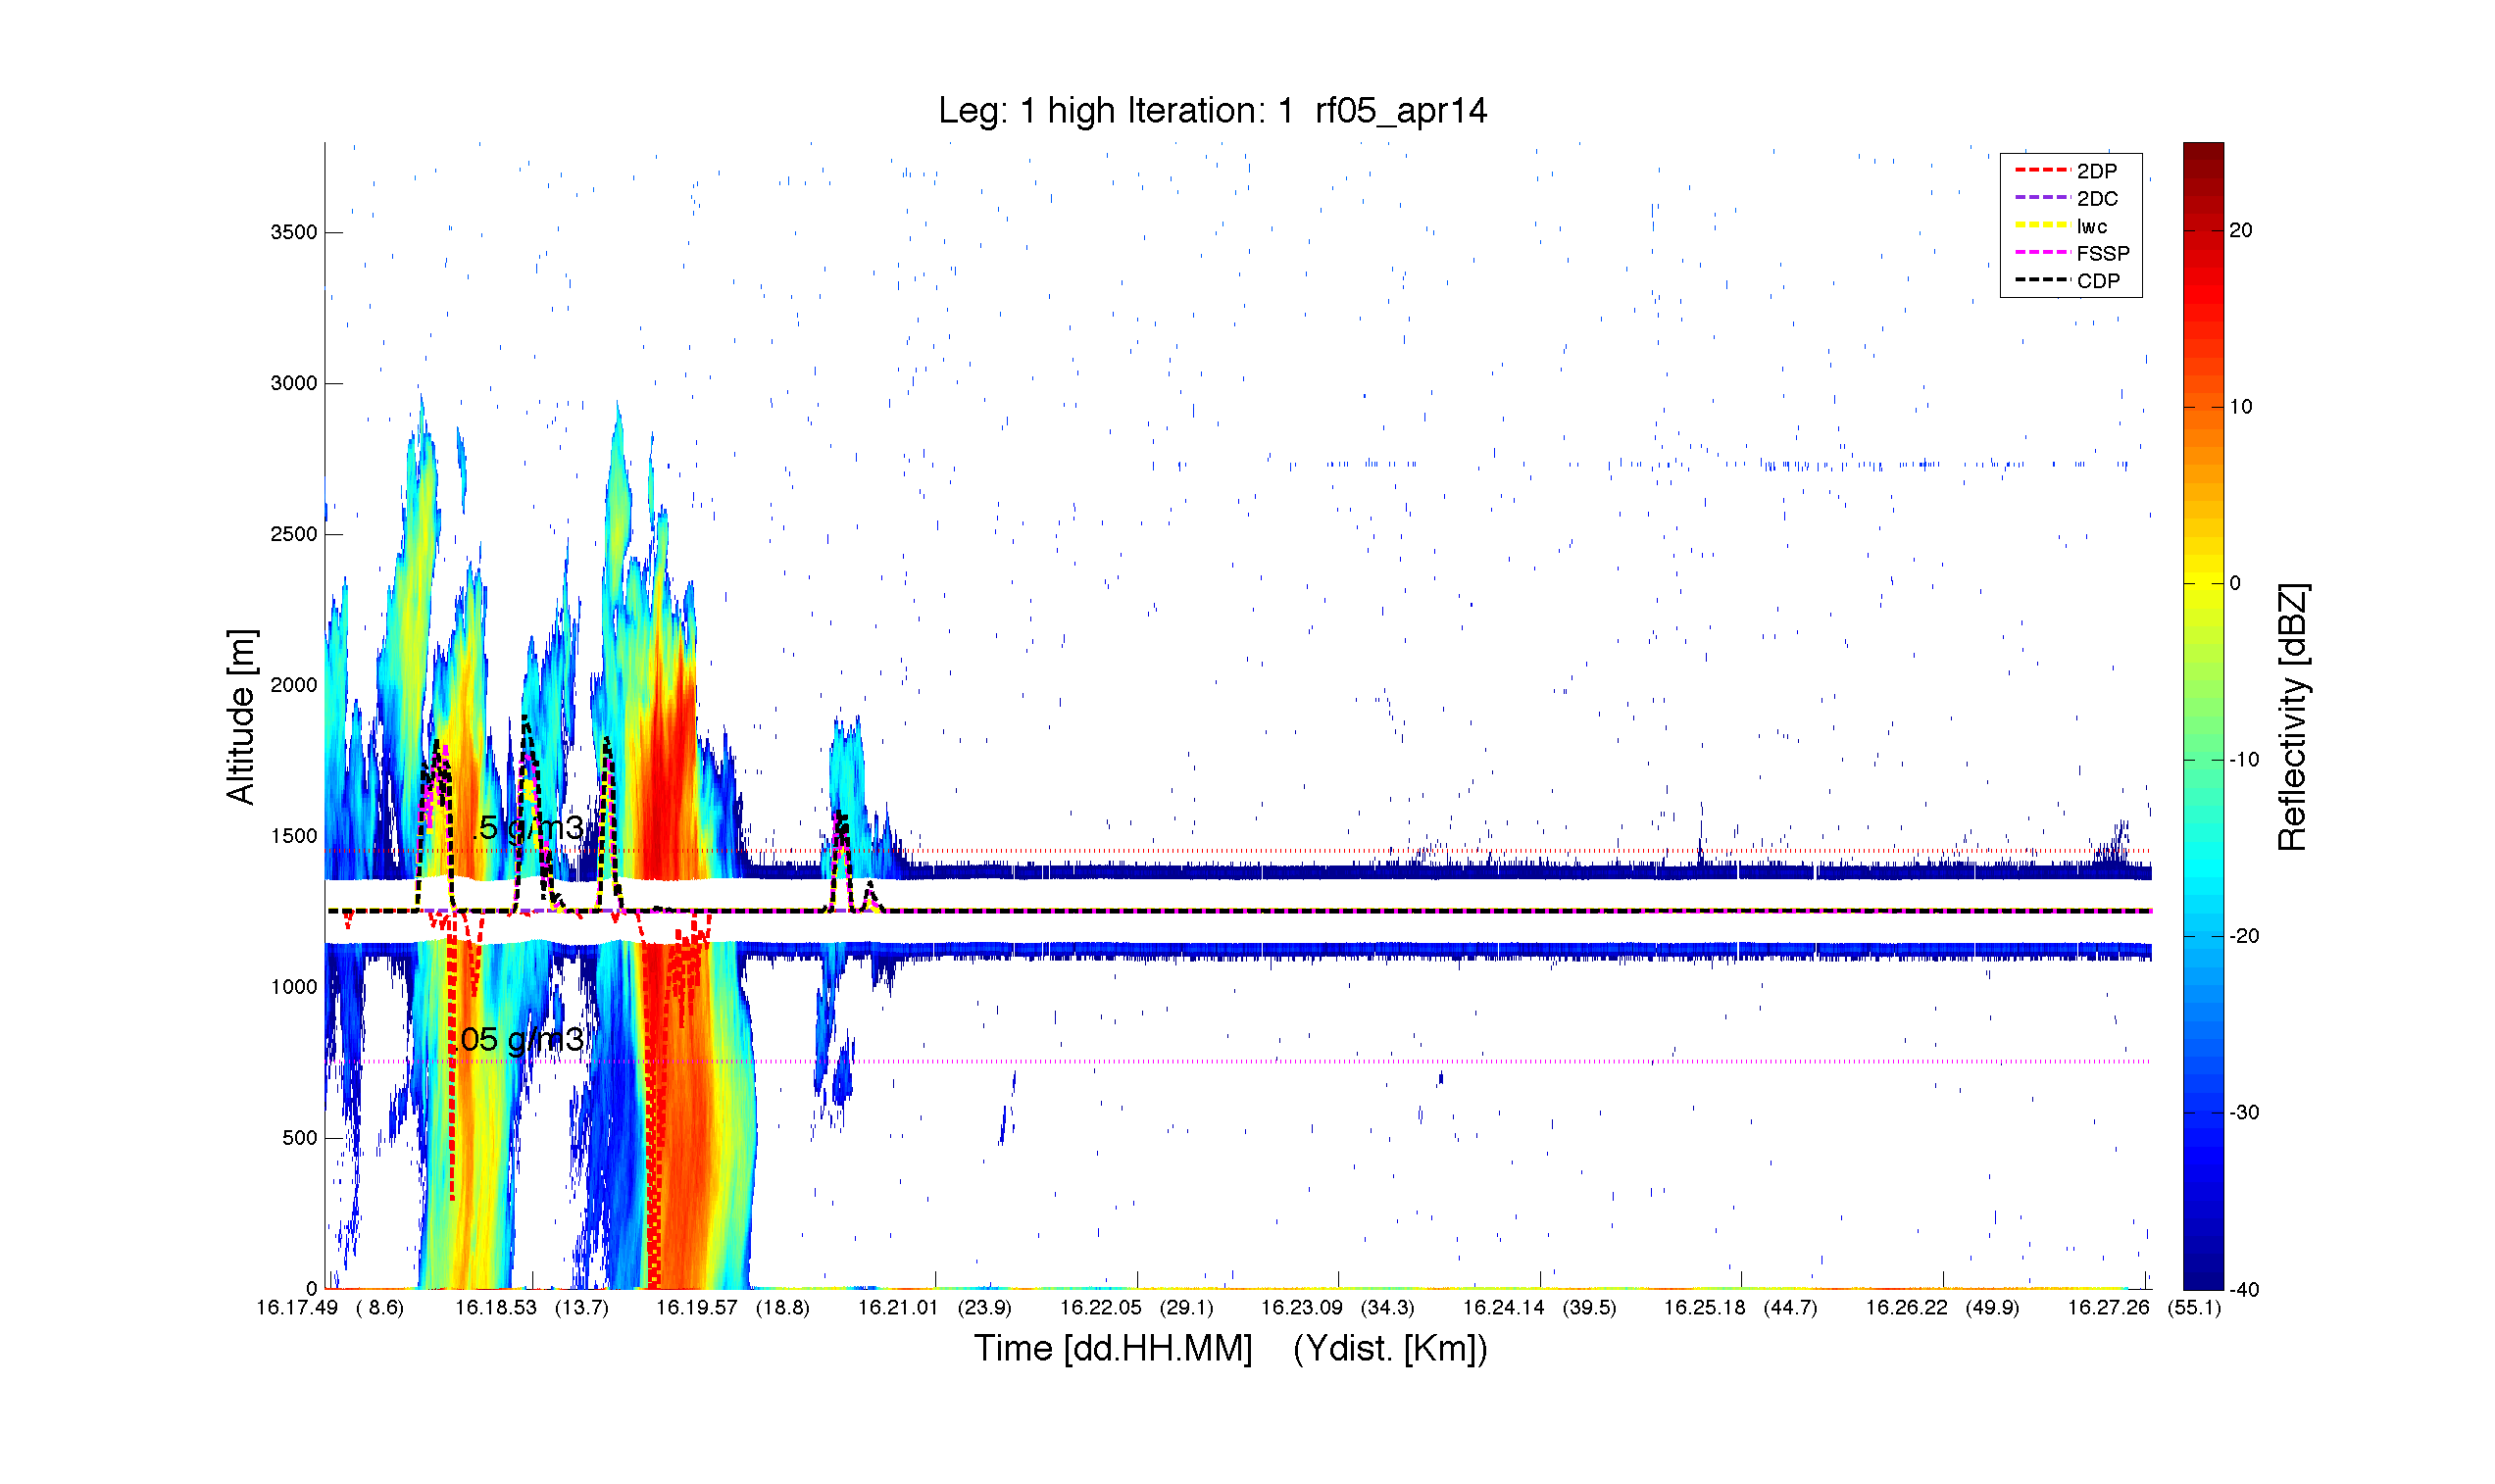Click the 3500 altitude tick label

tap(293, 232)
